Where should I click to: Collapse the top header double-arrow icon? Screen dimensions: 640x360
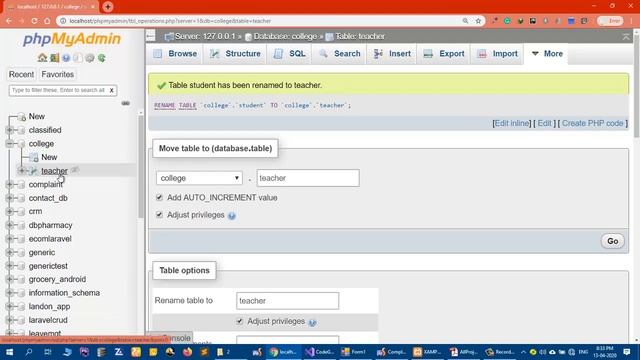point(626,37)
